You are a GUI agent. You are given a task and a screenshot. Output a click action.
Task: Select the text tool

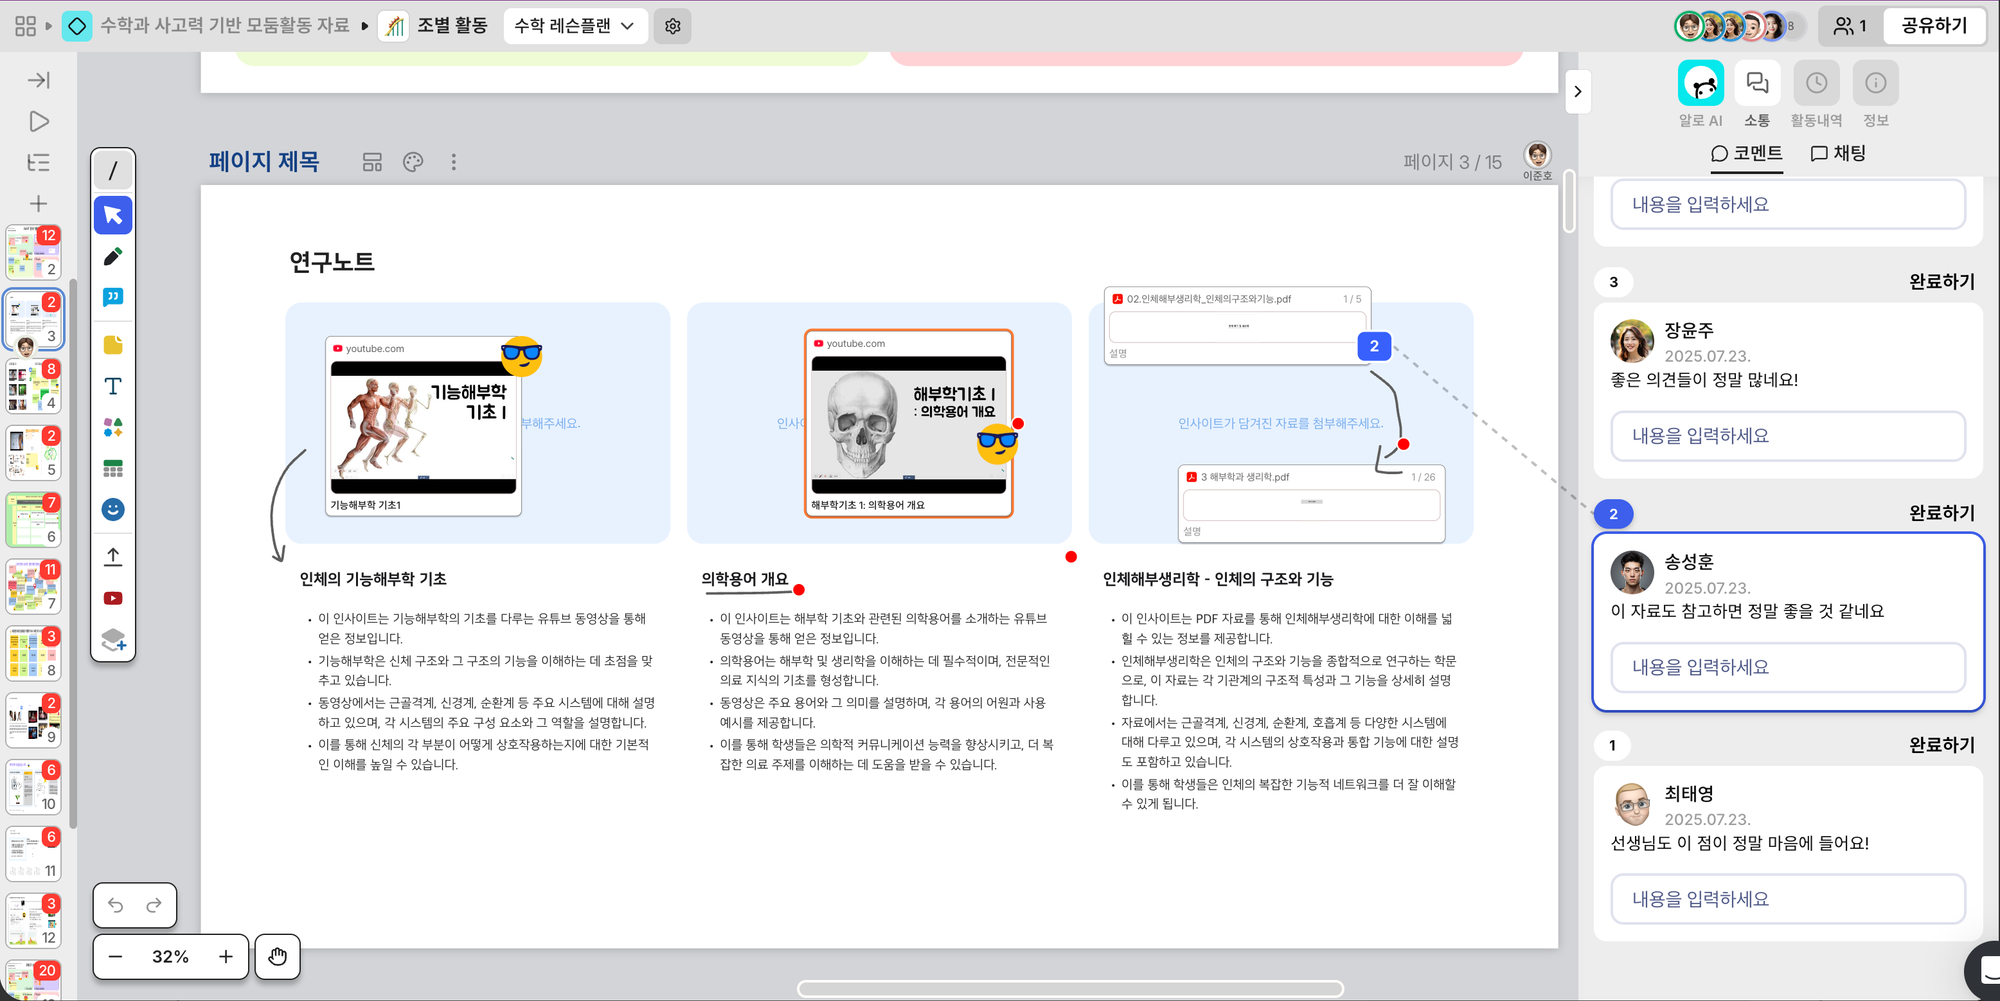[x=113, y=386]
